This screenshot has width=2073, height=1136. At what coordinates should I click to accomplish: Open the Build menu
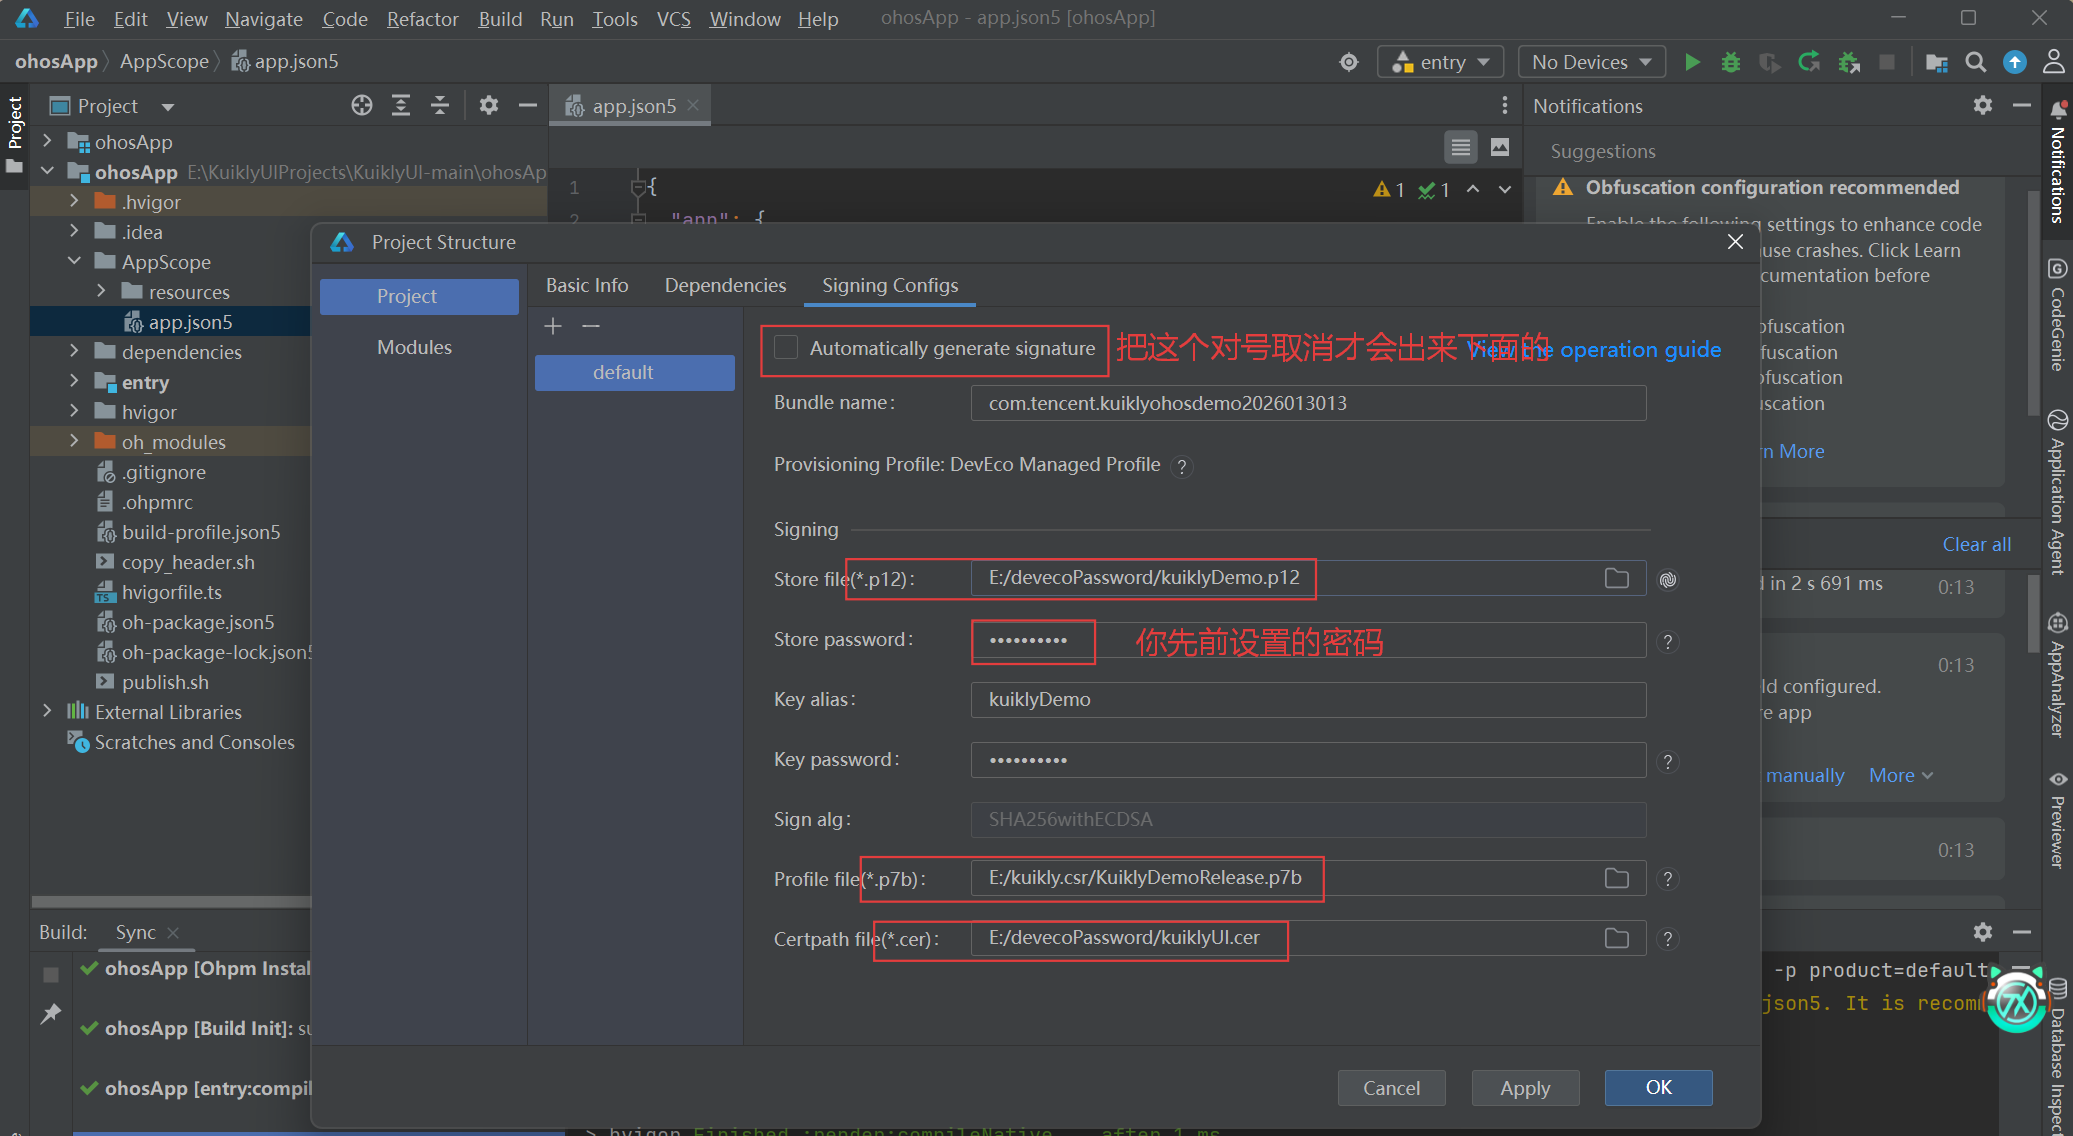click(499, 19)
